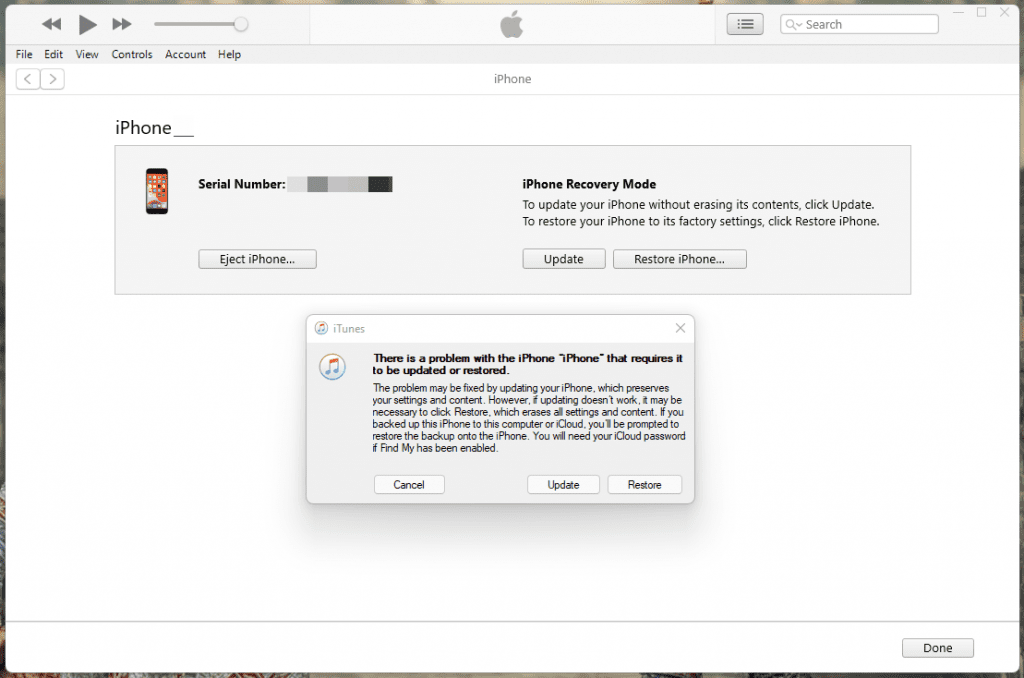Viewport: 1024px width, 678px height.
Task: Click the forward navigation arrow
Action: pos(52,79)
